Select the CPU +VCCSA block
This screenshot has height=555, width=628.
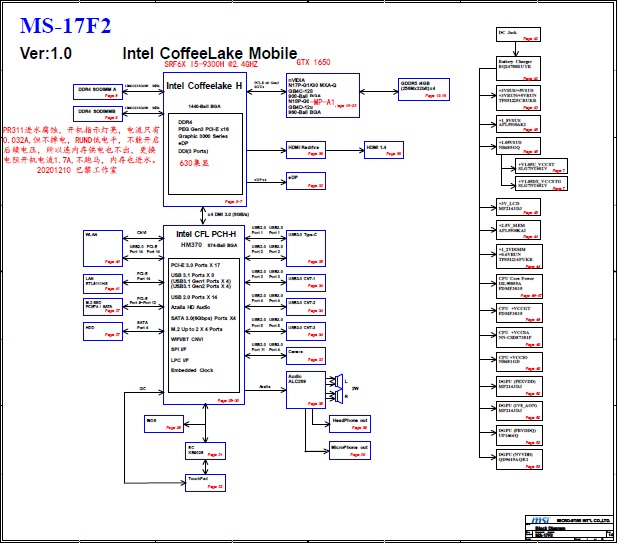tap(519, 338)
